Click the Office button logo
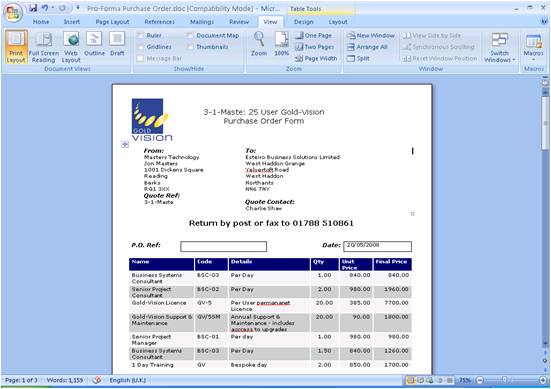 (13, 12)
